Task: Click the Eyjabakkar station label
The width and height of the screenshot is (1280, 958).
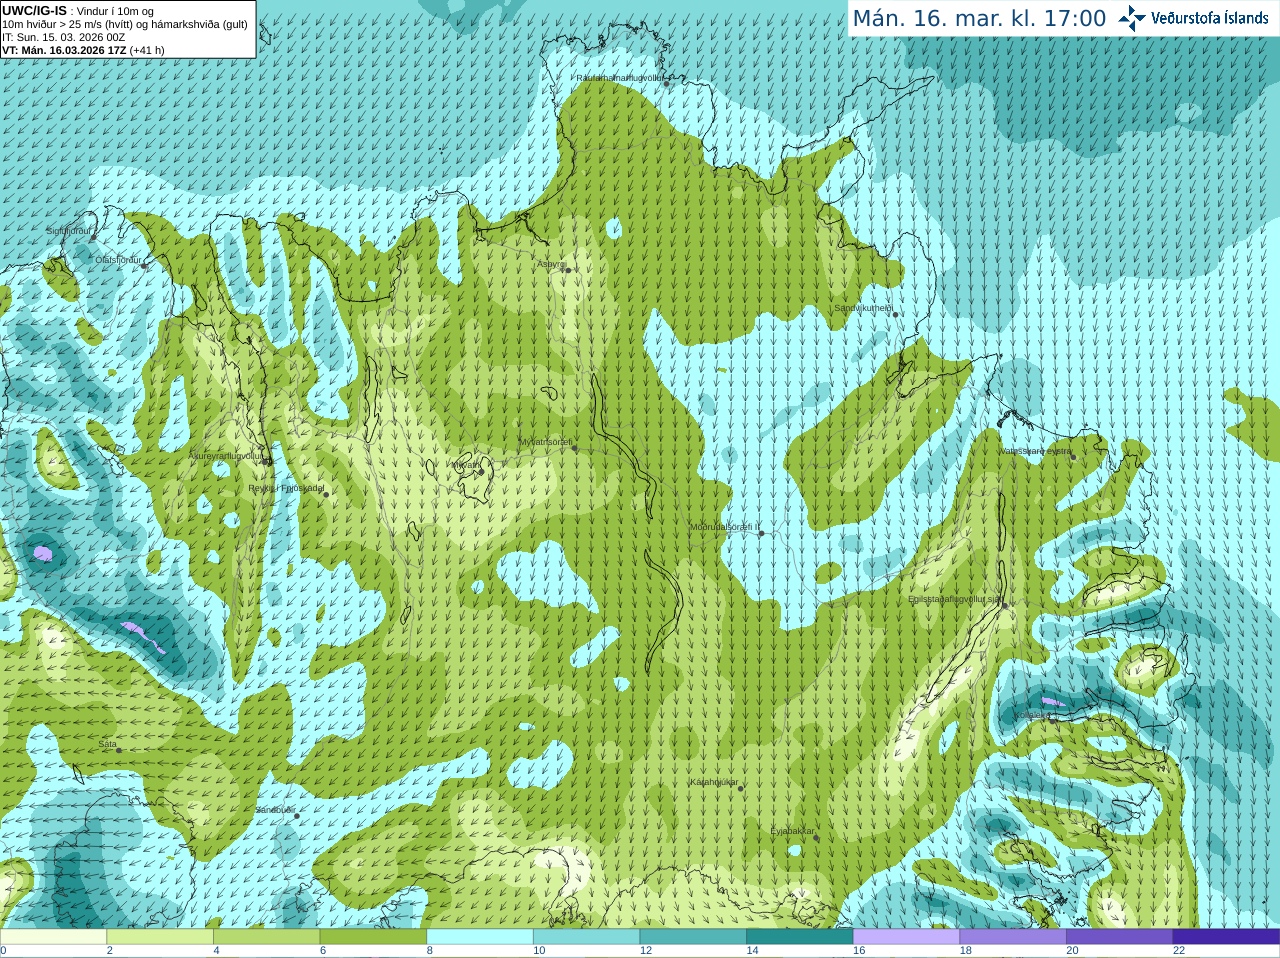Action: [x=792, y=831]
